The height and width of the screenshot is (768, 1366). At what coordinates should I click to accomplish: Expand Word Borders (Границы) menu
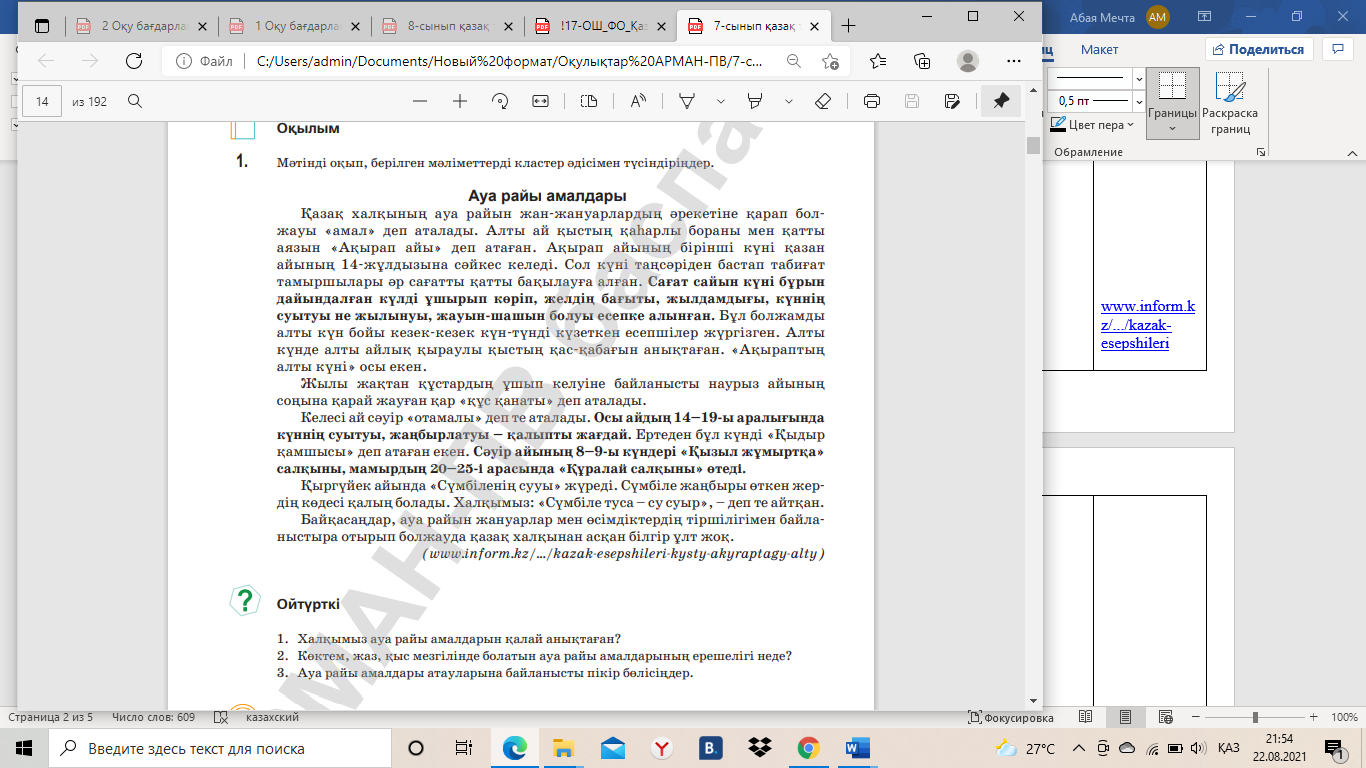[x=1172, y=127]
